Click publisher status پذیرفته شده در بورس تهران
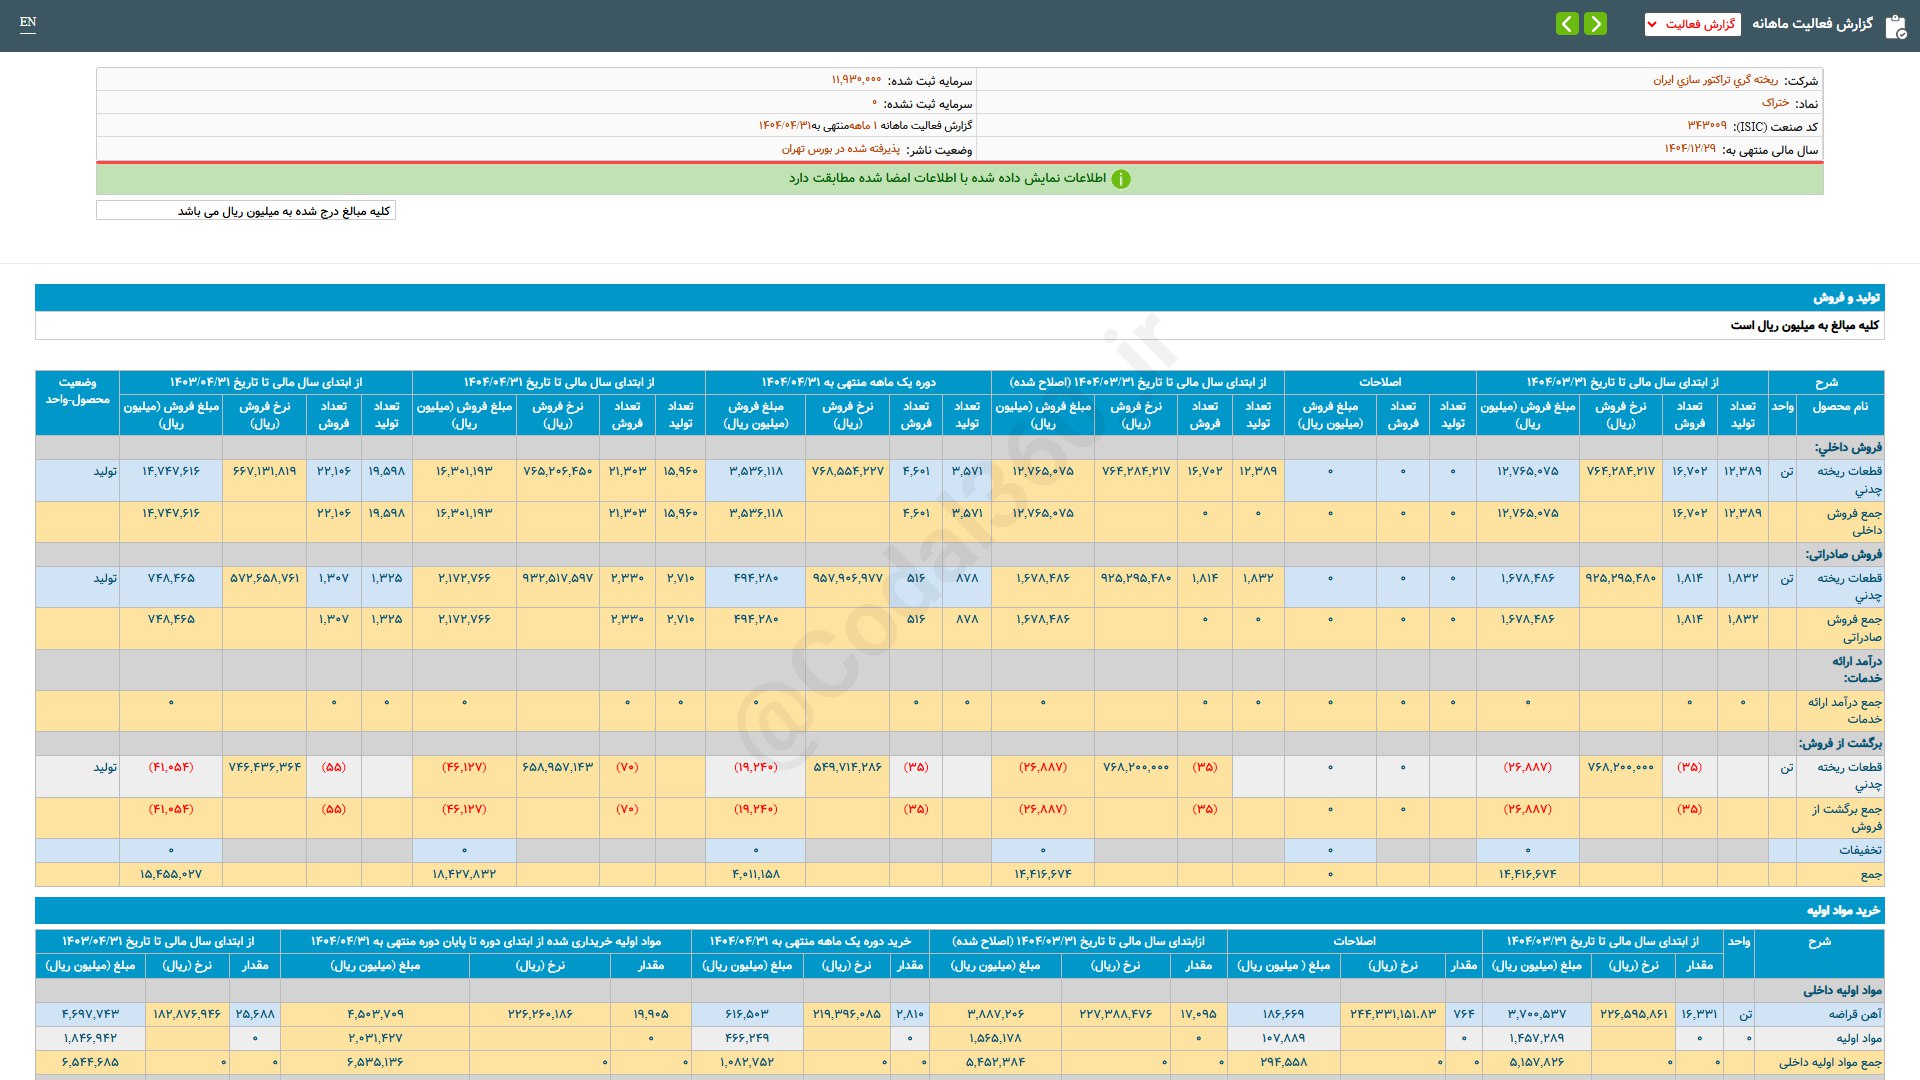Image resolution: width=1920 pixels, height=1080 pixels. (841, 149)
